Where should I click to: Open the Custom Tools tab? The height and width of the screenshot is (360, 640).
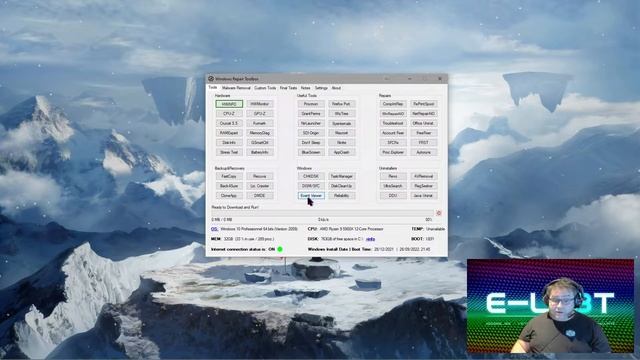coord(265,88)
